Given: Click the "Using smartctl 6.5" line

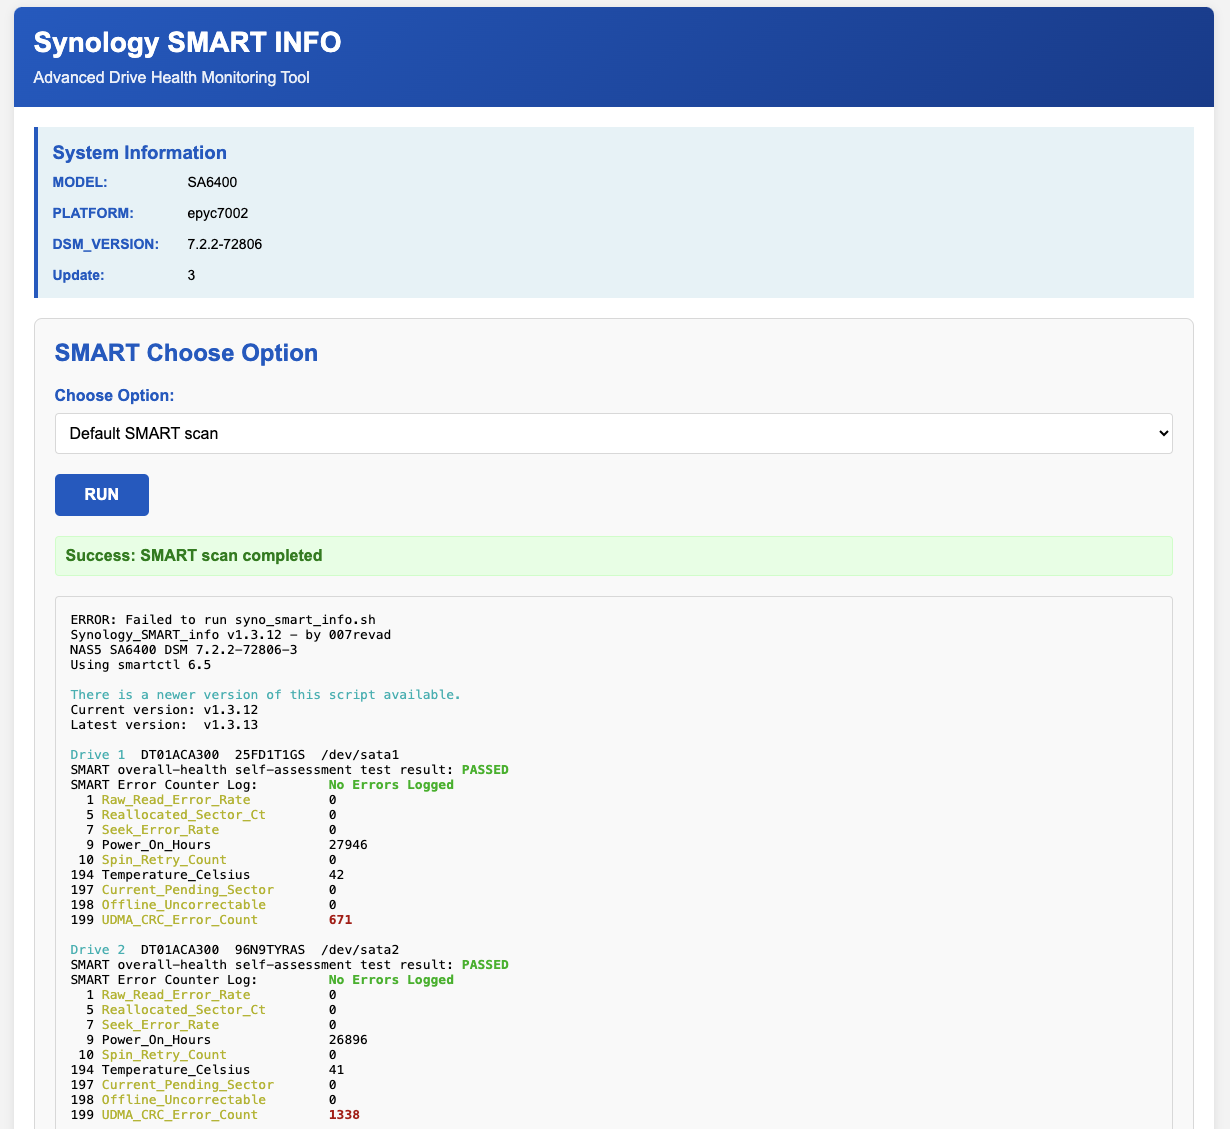Looking at the screenshot, I should click(141, 665).
